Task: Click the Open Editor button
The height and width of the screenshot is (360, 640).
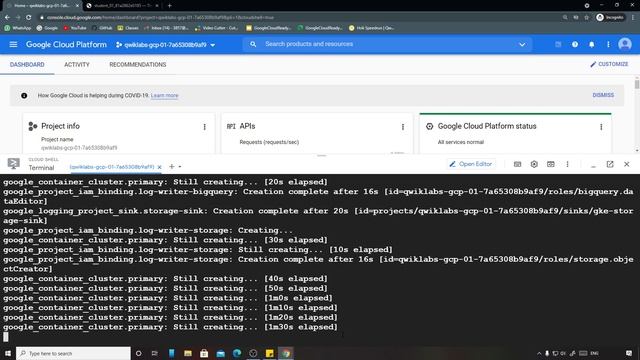Action: pyautogui.click(x=471, y=164)
